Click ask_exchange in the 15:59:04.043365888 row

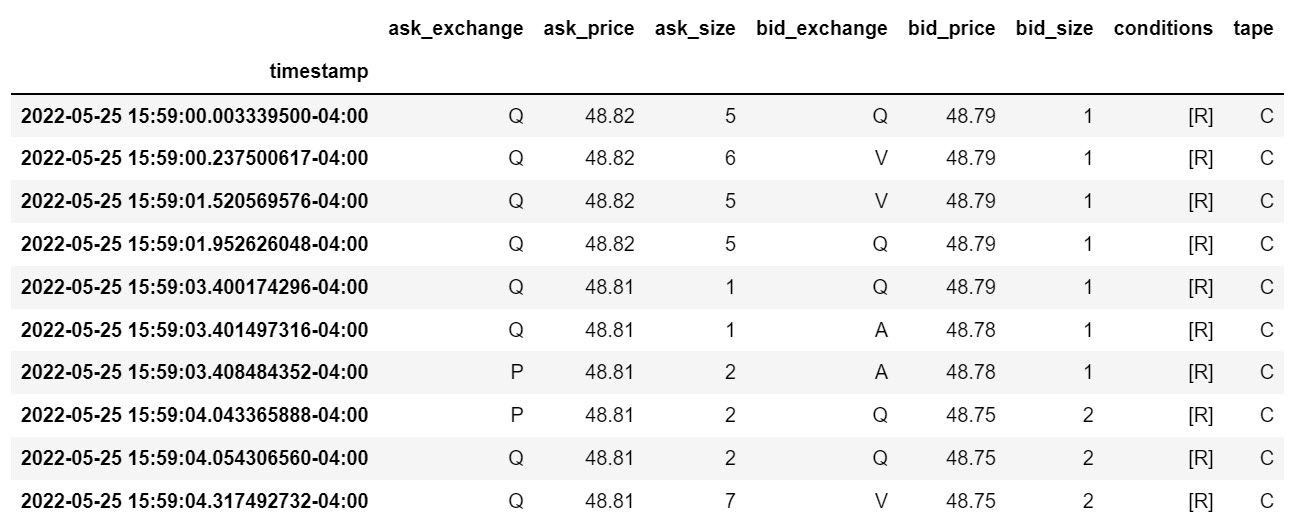(516, 415)
